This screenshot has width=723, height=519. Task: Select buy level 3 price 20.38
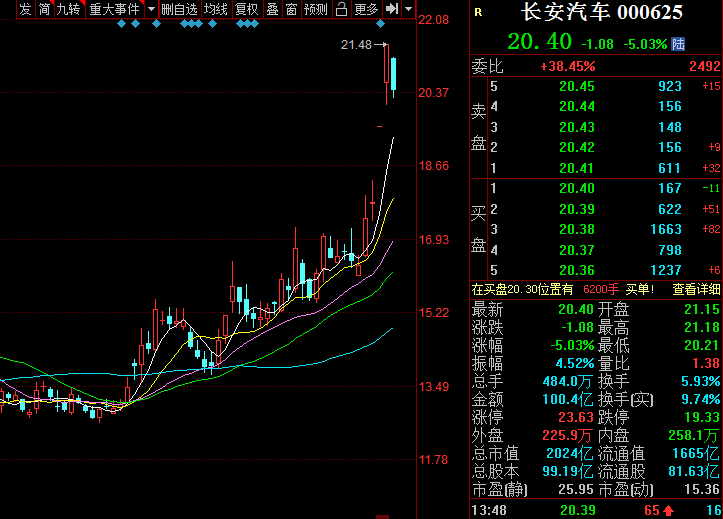(577, 230)
